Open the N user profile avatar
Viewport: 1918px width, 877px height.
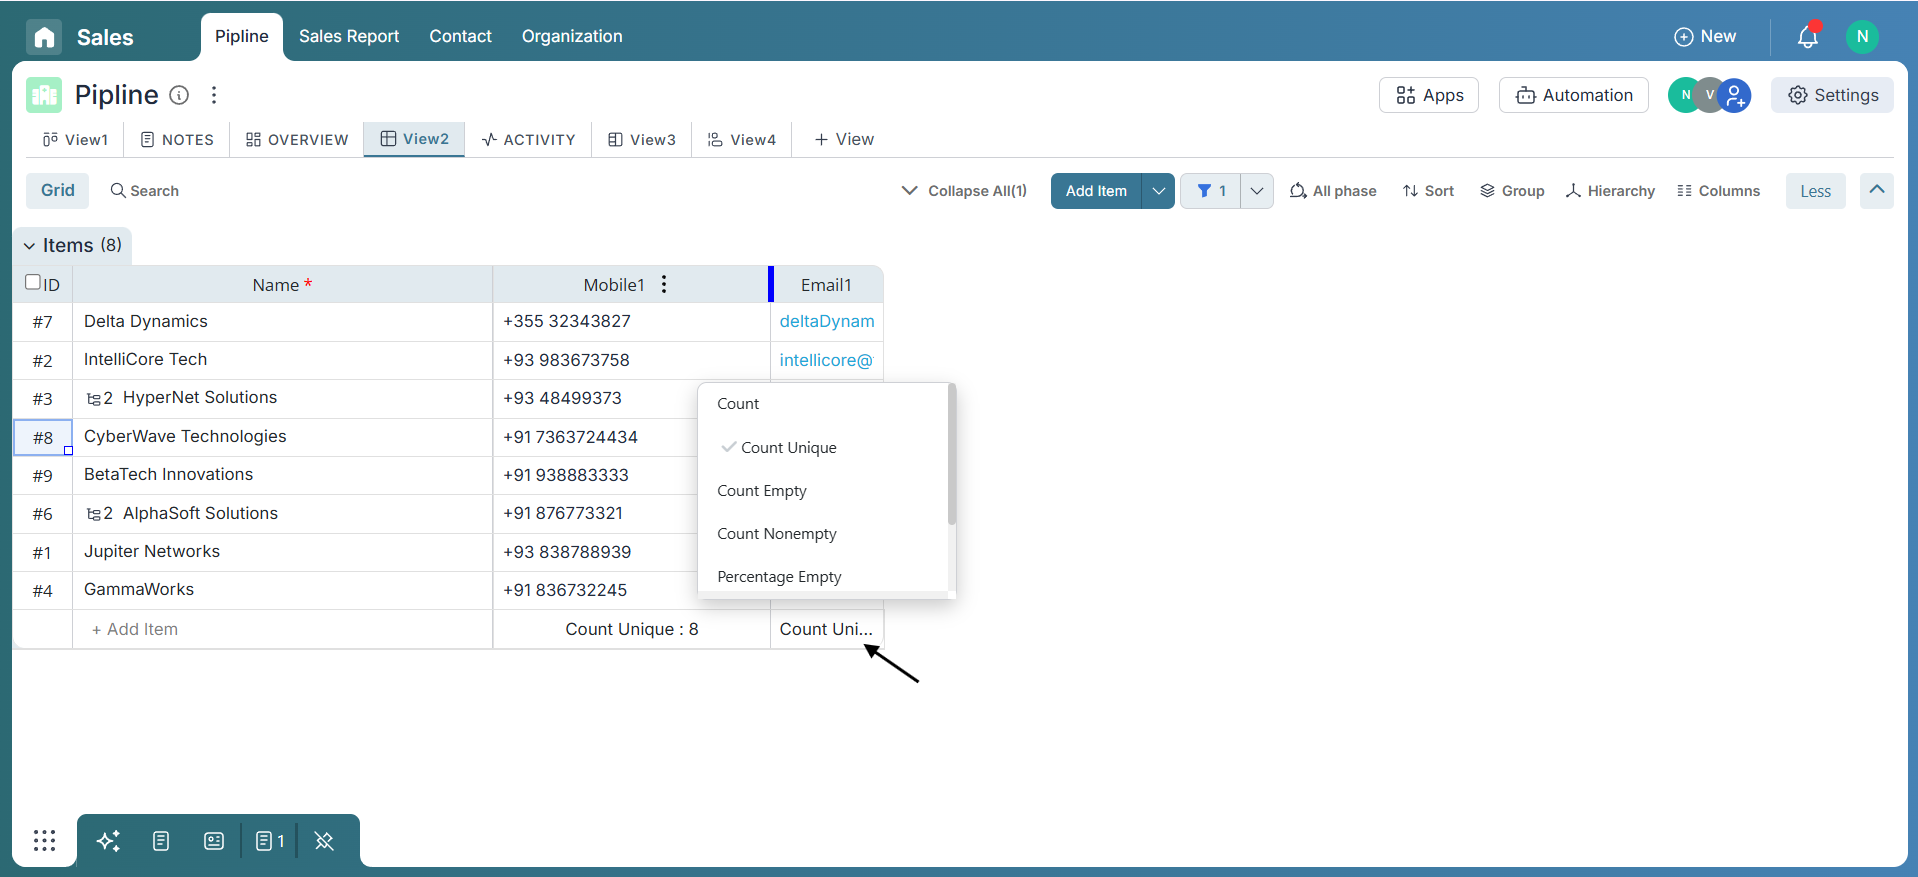point(1862,36)
